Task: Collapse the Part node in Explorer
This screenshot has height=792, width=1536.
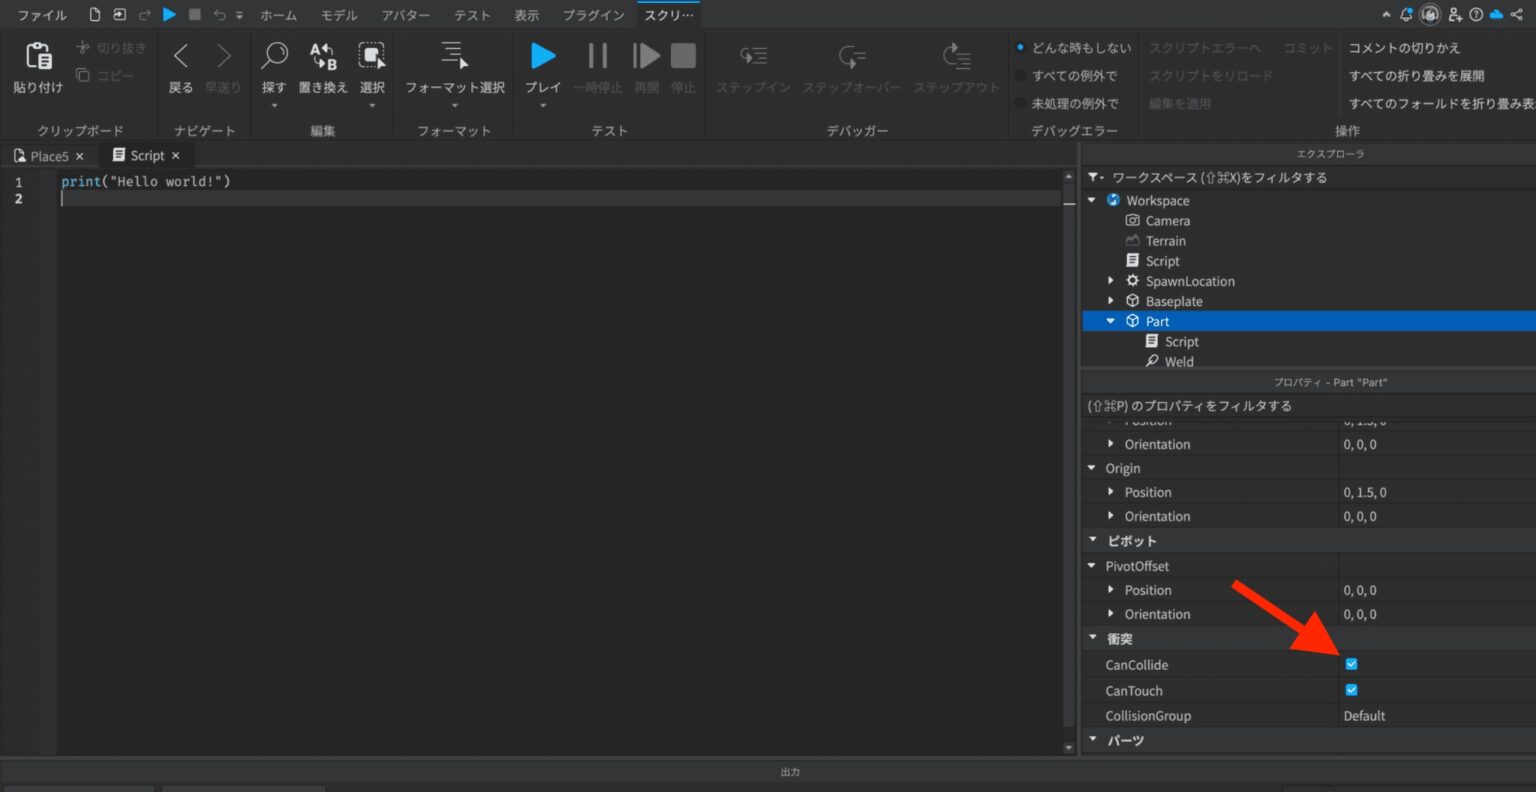Action: coord(1111,321)
